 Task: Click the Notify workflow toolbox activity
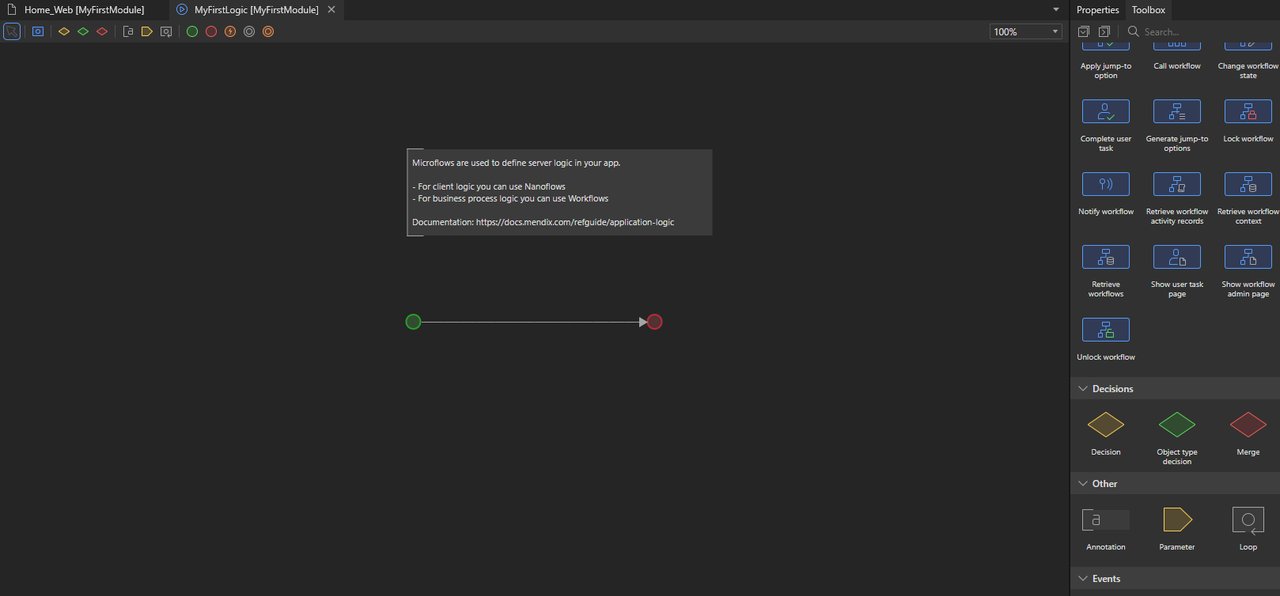click(1106, 184)
